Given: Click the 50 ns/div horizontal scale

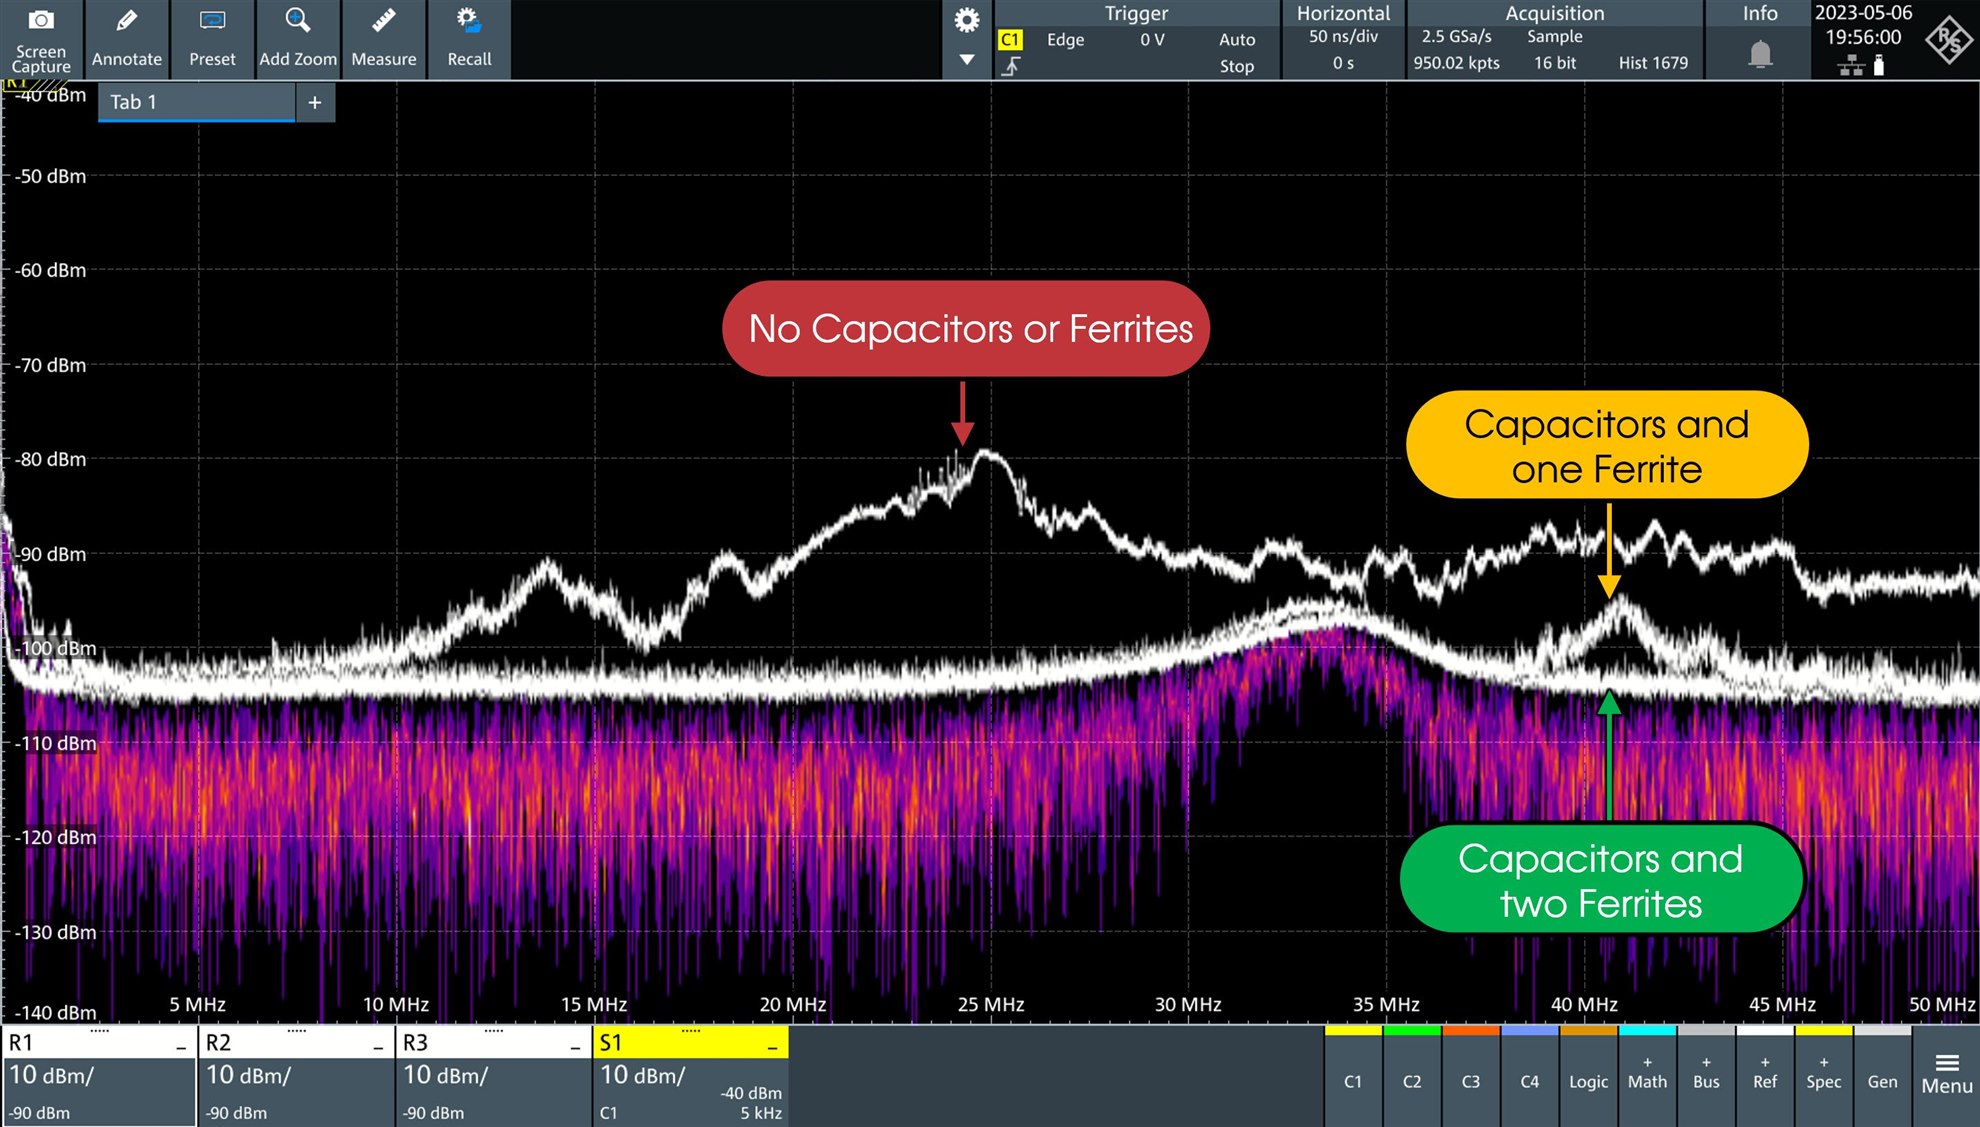Looking at the screenshot, I should pos(1343,37).
